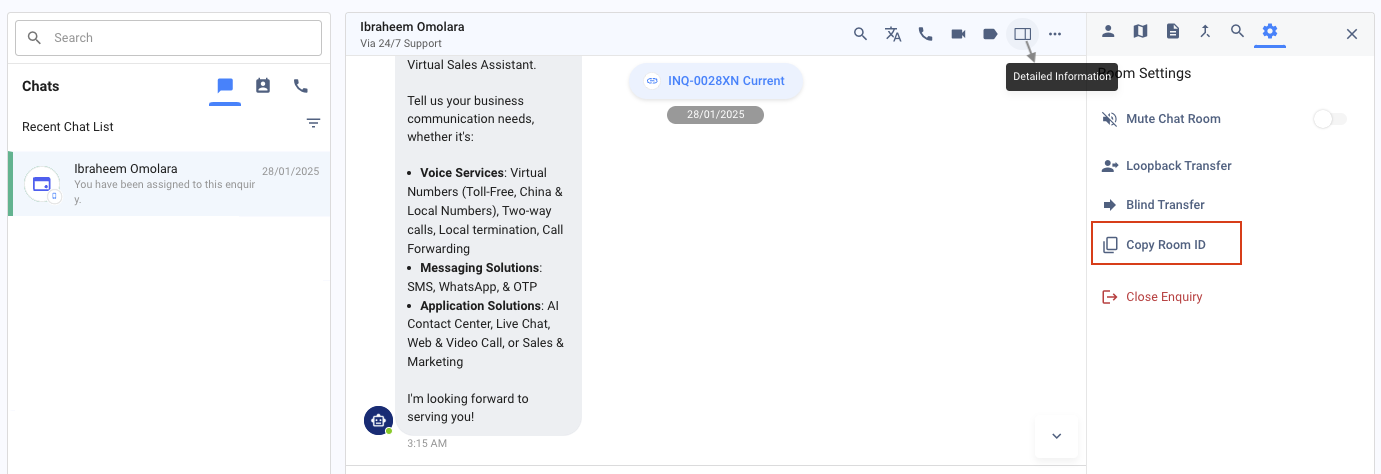
Task: Start a video call with camera icon
Action: [x=958, y=34]
